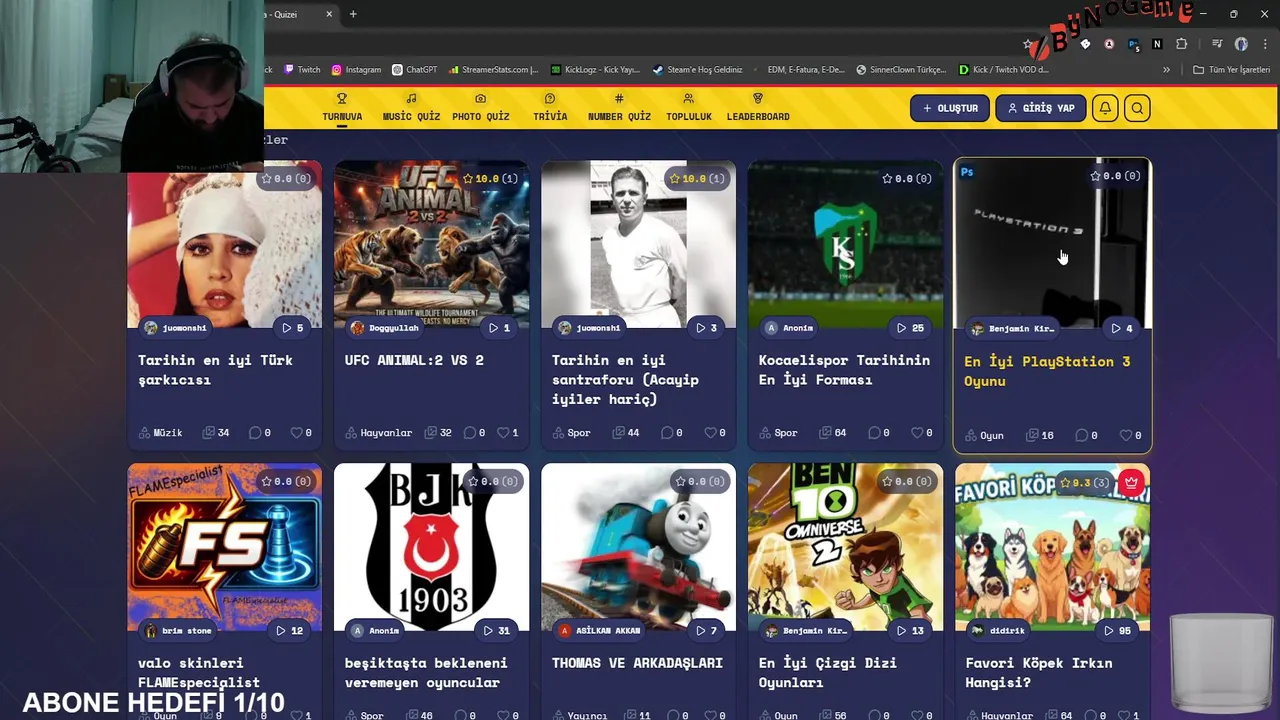
Task: Click title Kocaelispor Tarihinin En İyi Forması
Action: coord(844,370)
